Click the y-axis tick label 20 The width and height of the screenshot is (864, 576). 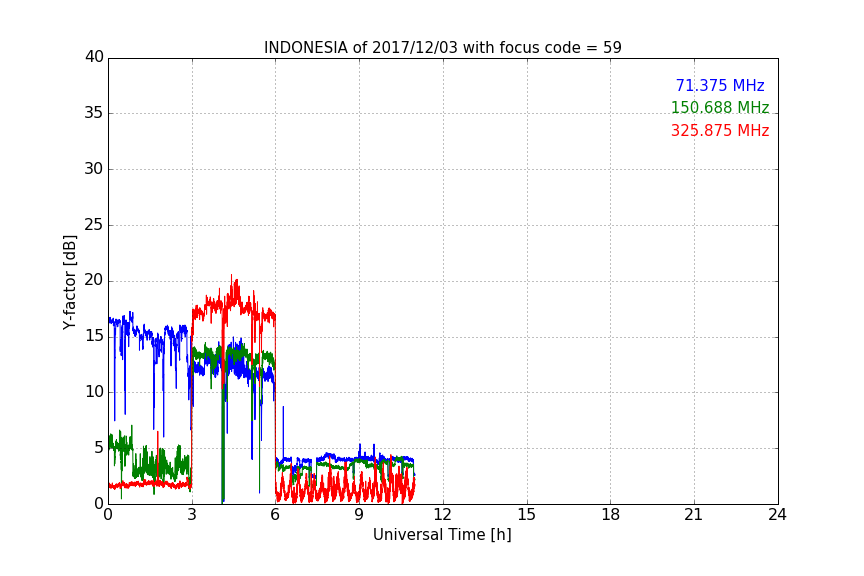tap(94, 281)
